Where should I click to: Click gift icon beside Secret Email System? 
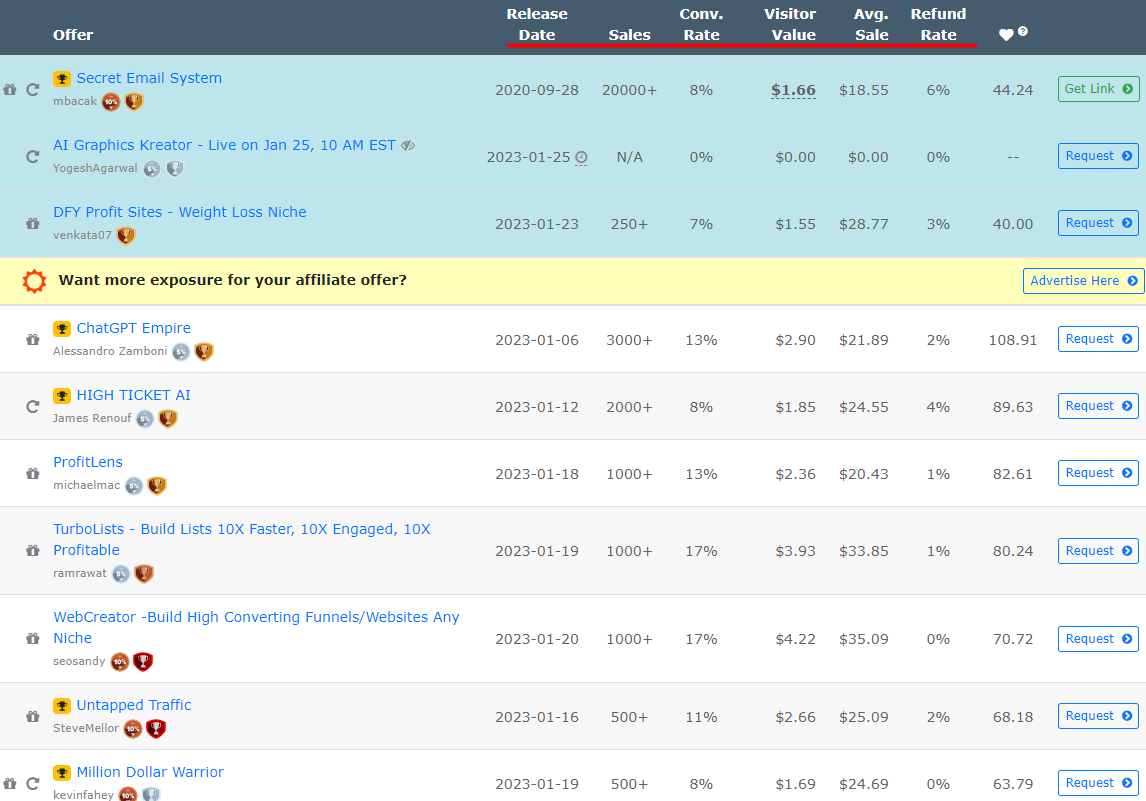(10, 90)
